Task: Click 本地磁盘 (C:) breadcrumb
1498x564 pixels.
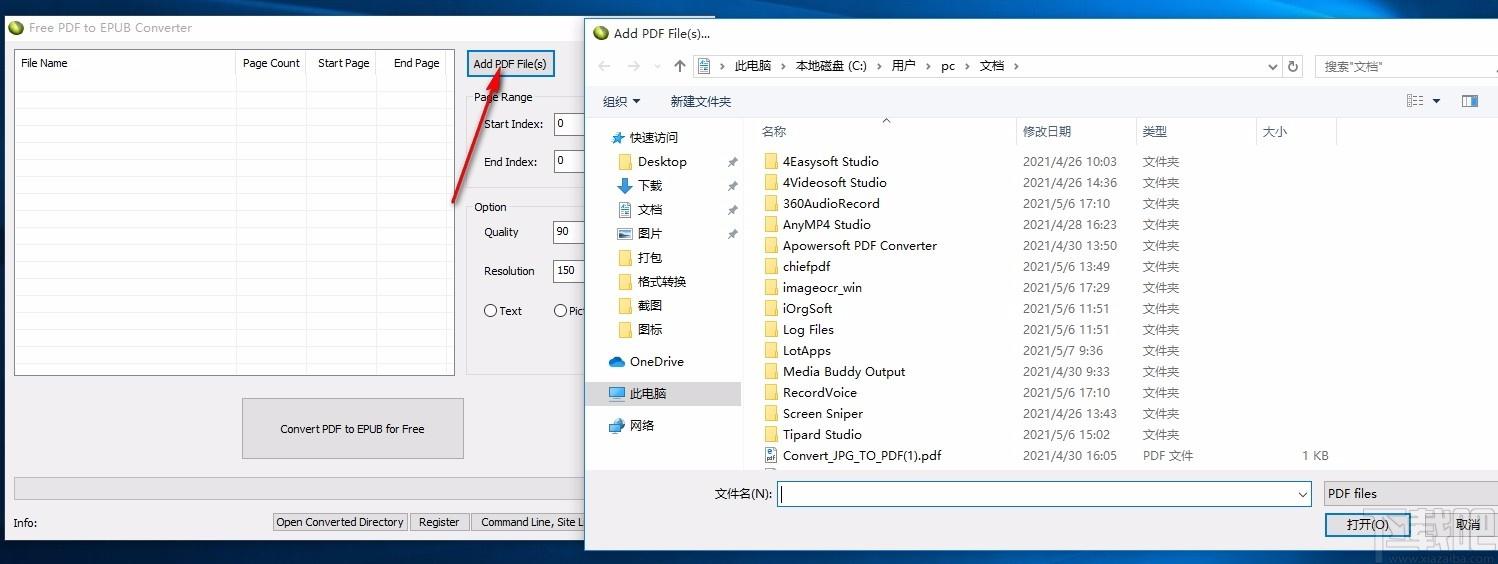Action: [x=831, y=66]
